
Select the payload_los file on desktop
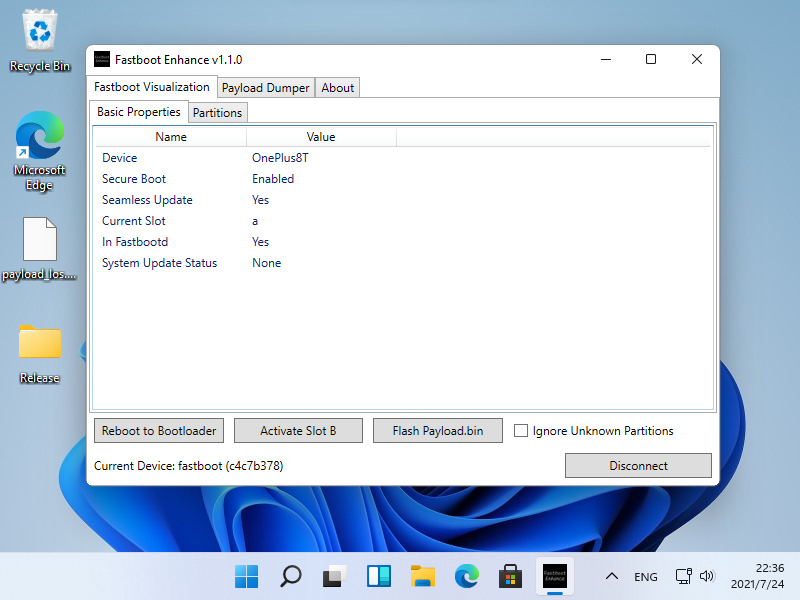tap(40, 249)
